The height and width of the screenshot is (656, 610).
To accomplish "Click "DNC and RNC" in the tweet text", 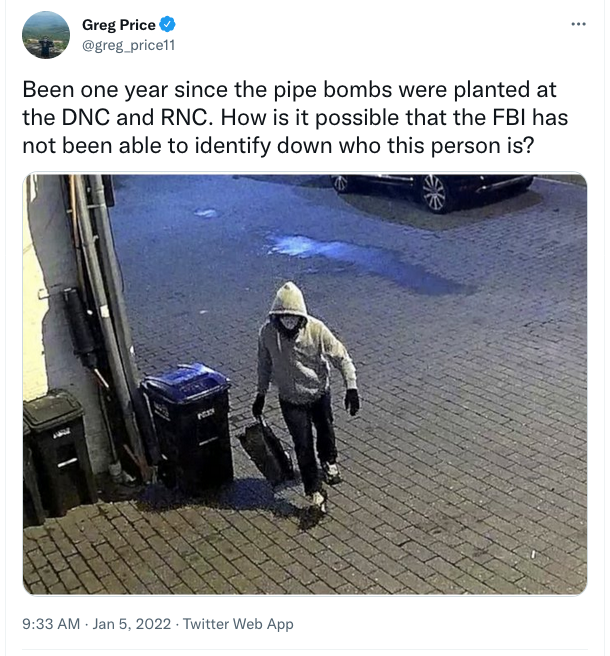I will [x=135, y=118].
